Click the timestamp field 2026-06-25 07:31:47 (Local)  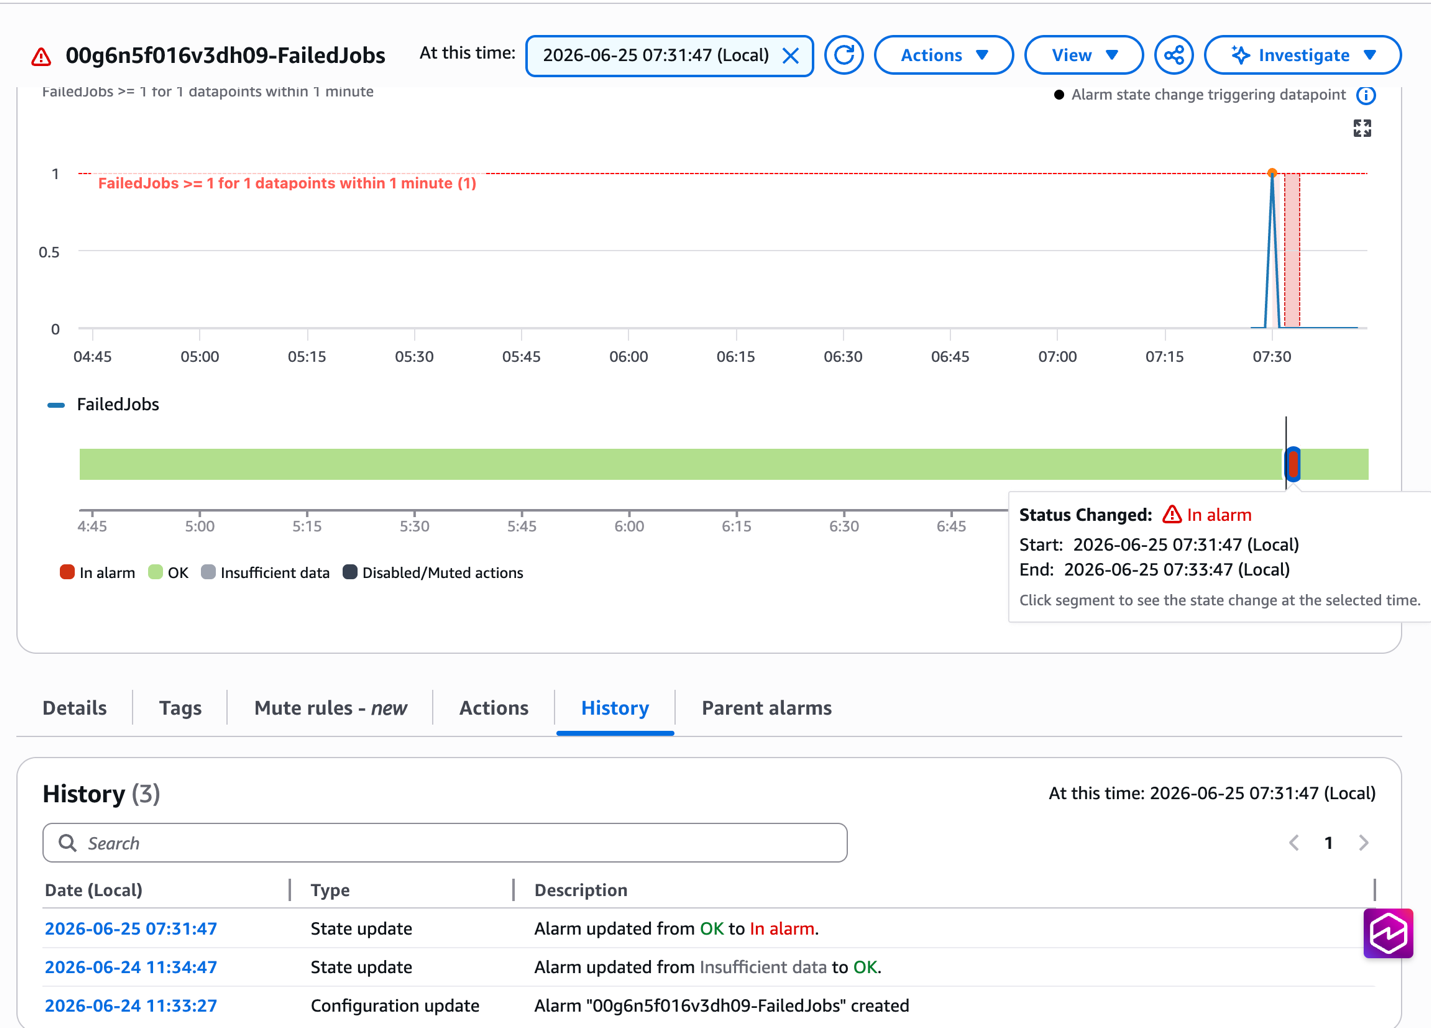point(655,55)
